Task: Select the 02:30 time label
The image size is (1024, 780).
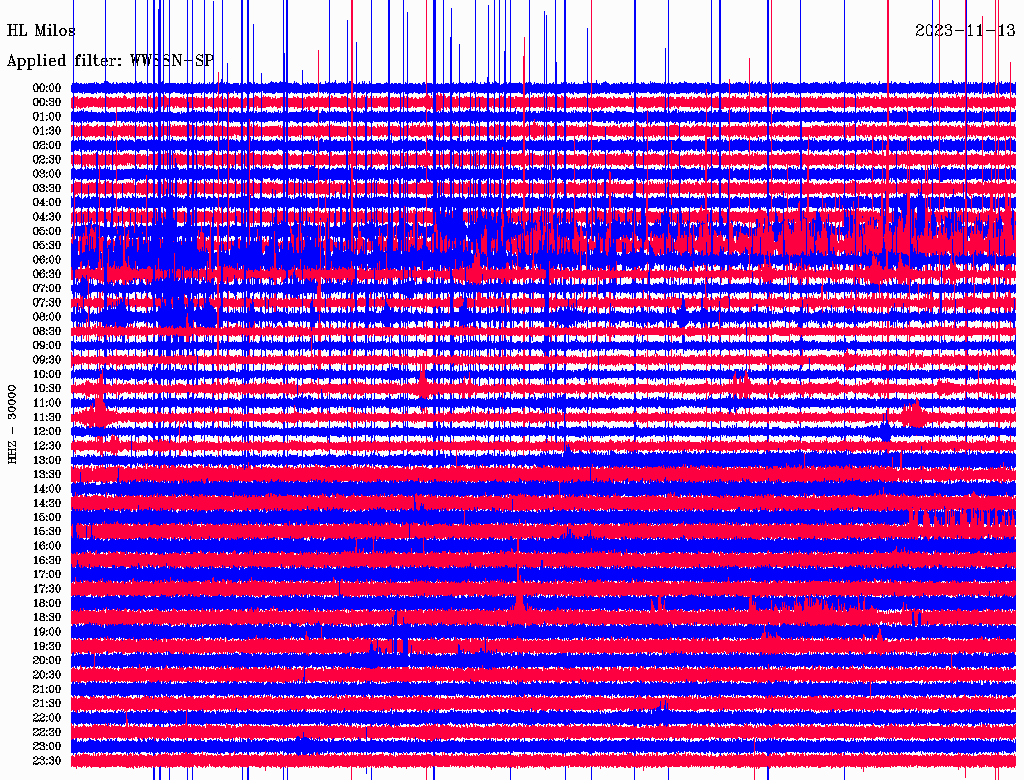Action: (x=47, y=159)
